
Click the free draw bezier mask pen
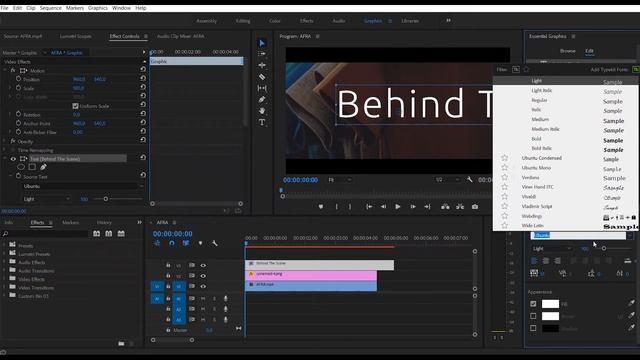43,167
